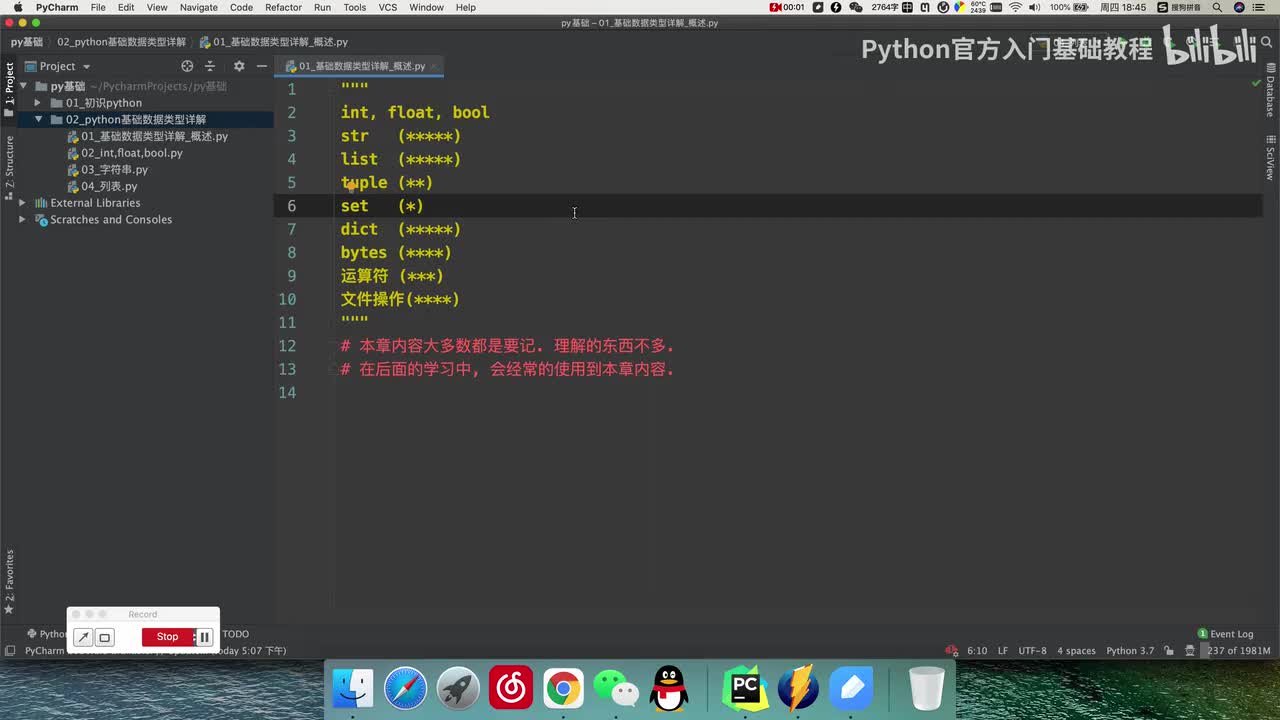Click cursor position 6:10 in status bar
This screenshot has height=720, width=1280.
(x=977, y=651)
